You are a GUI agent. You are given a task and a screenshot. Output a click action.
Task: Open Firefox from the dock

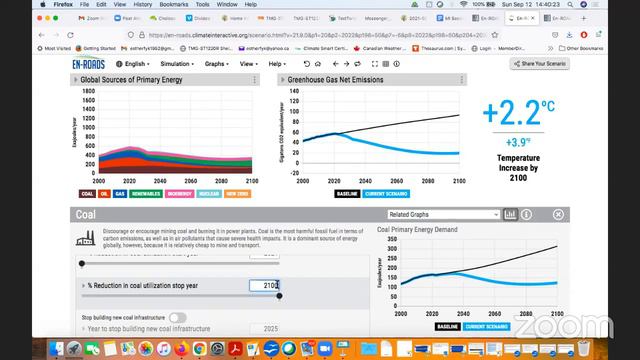(x=182, y=349)
